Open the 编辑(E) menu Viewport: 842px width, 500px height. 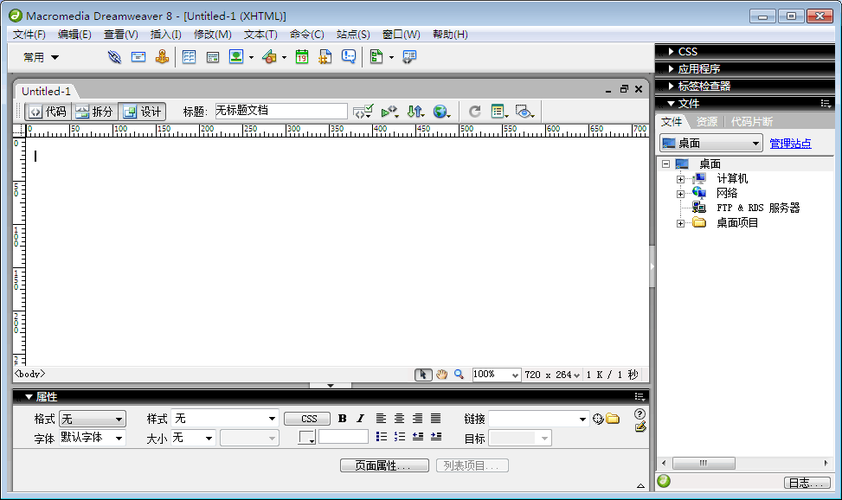[x=75, y=34]
